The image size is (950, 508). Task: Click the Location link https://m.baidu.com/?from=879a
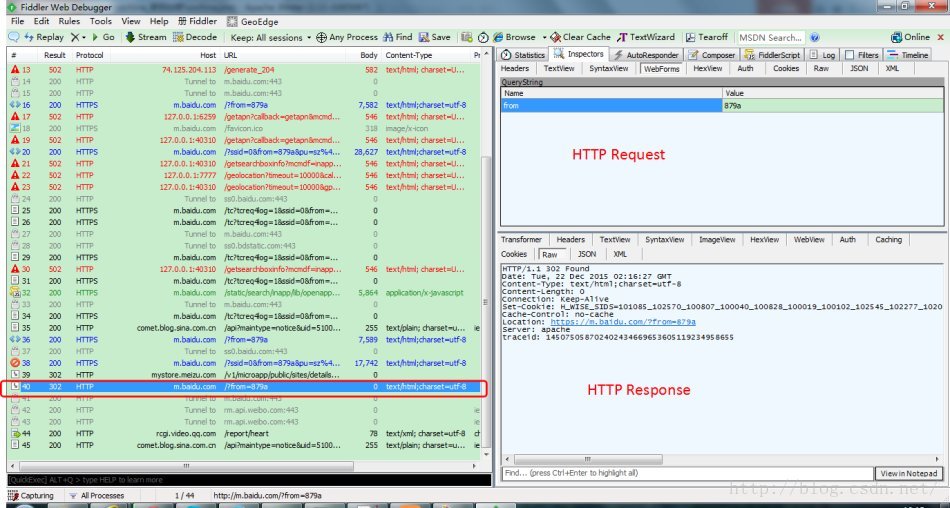(x=623, y=322)
